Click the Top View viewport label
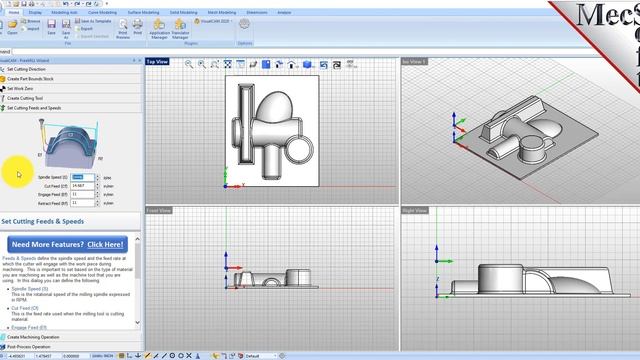 click(x=157, y=62)
